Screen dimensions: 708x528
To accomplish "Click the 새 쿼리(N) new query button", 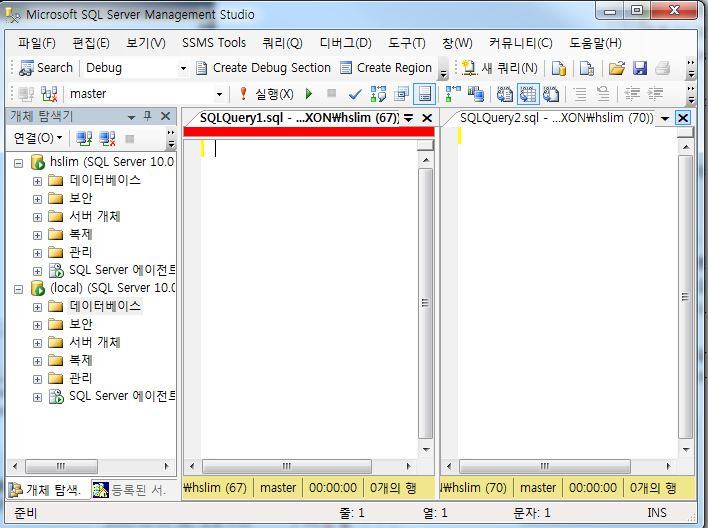I will [499, 68].
